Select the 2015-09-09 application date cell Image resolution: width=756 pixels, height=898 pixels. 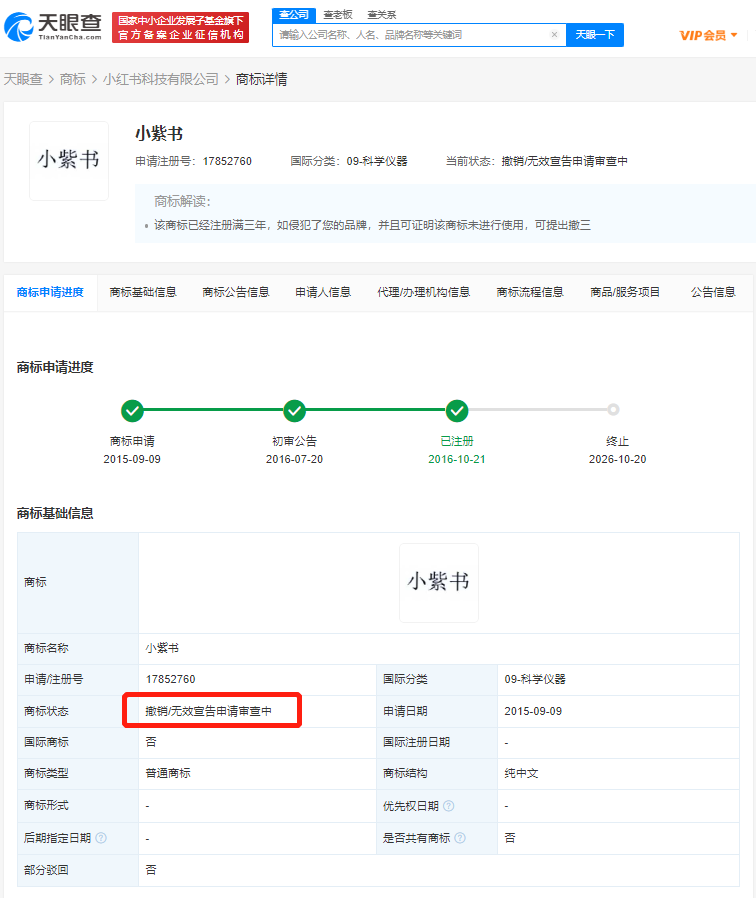(x=619, y=711)
